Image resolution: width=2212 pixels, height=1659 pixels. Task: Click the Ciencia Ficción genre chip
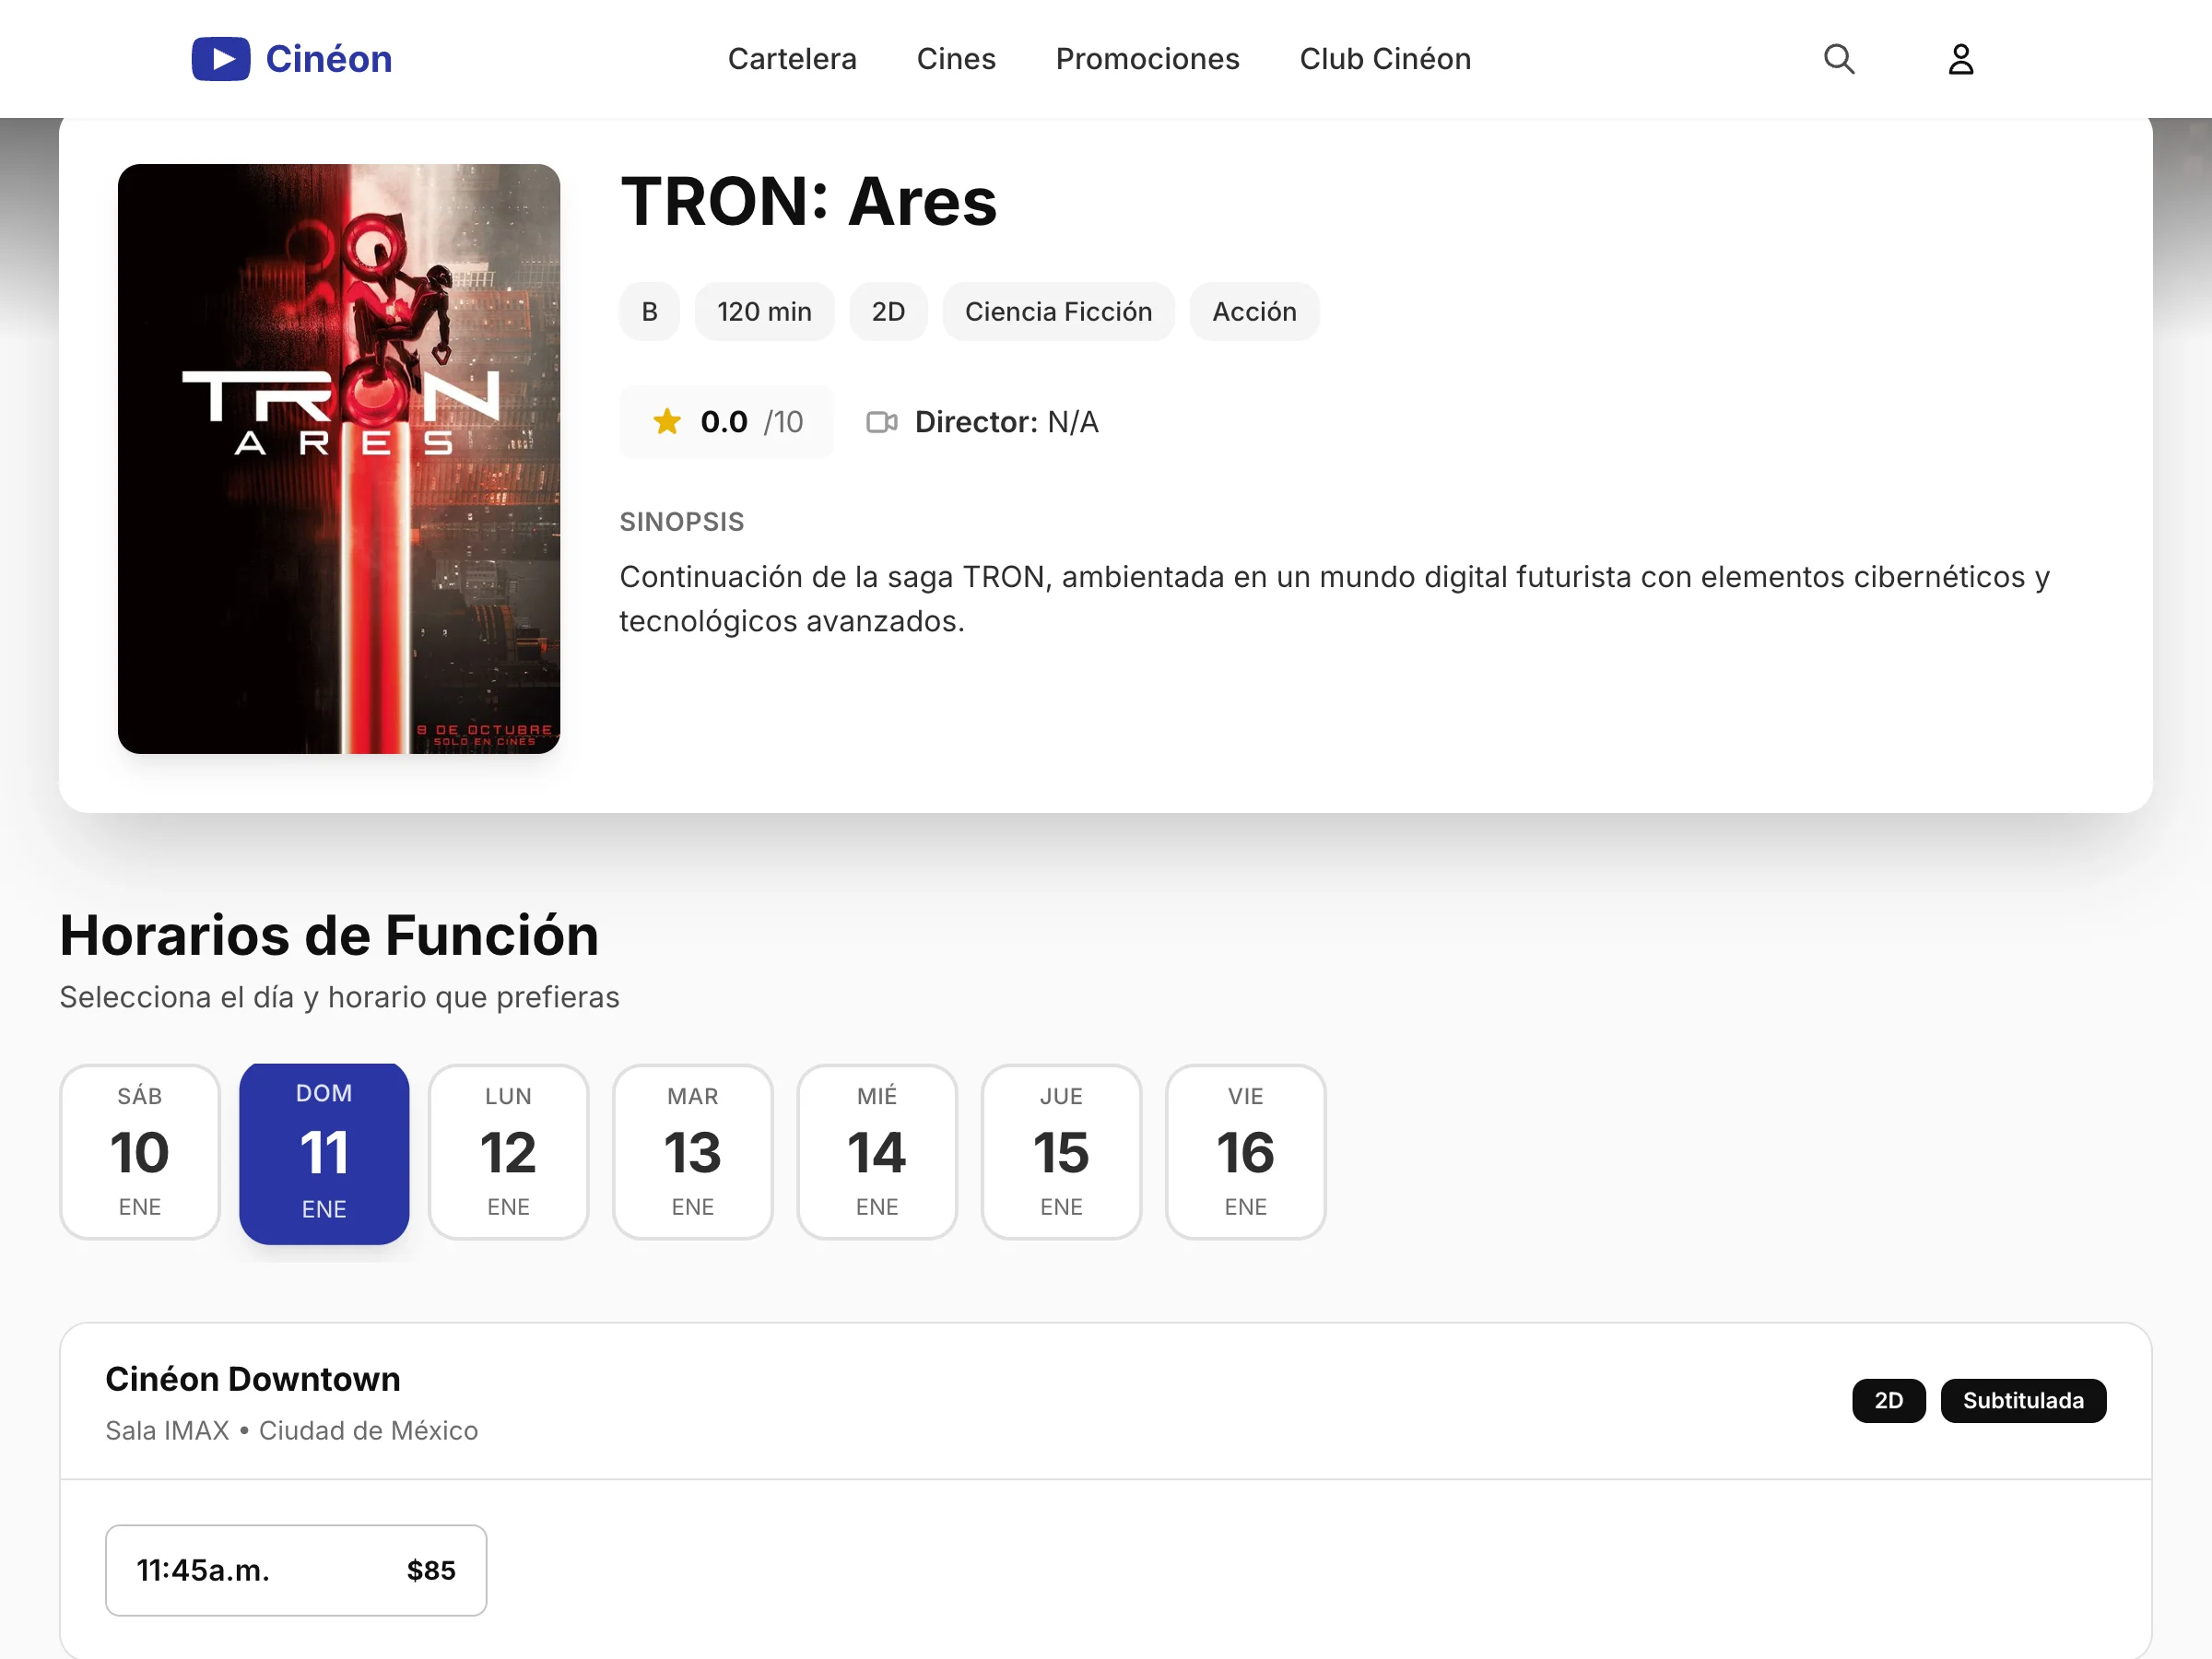[x=1058, y=311]
